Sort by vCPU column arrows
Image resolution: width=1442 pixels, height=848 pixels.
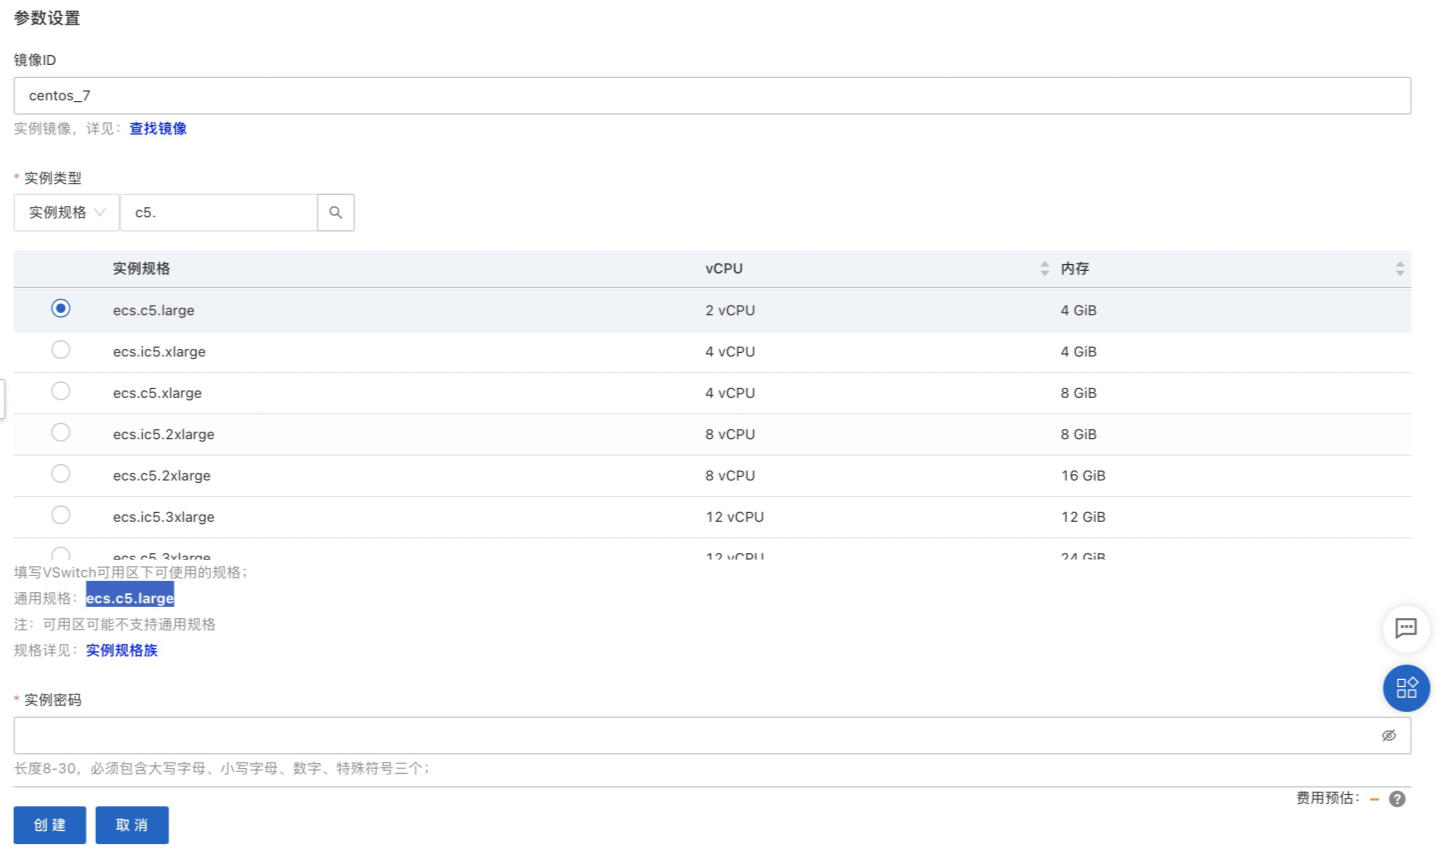(x=1044, y=269)
